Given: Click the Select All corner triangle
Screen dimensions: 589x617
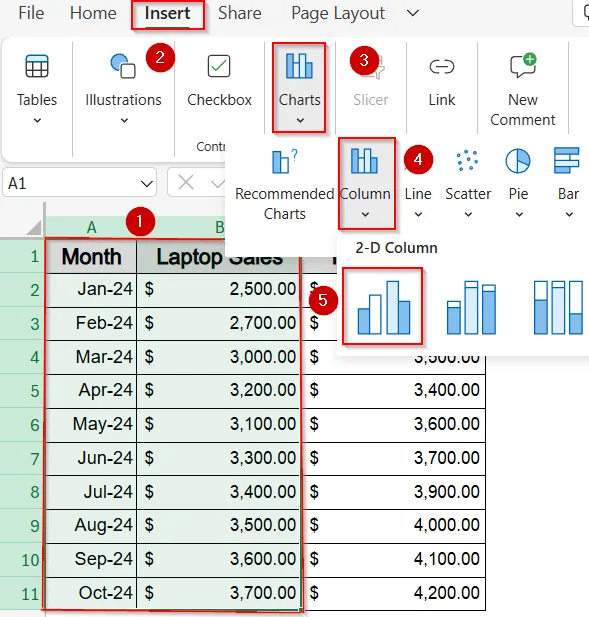Looking at the screenshot, I should coord(34,227).
